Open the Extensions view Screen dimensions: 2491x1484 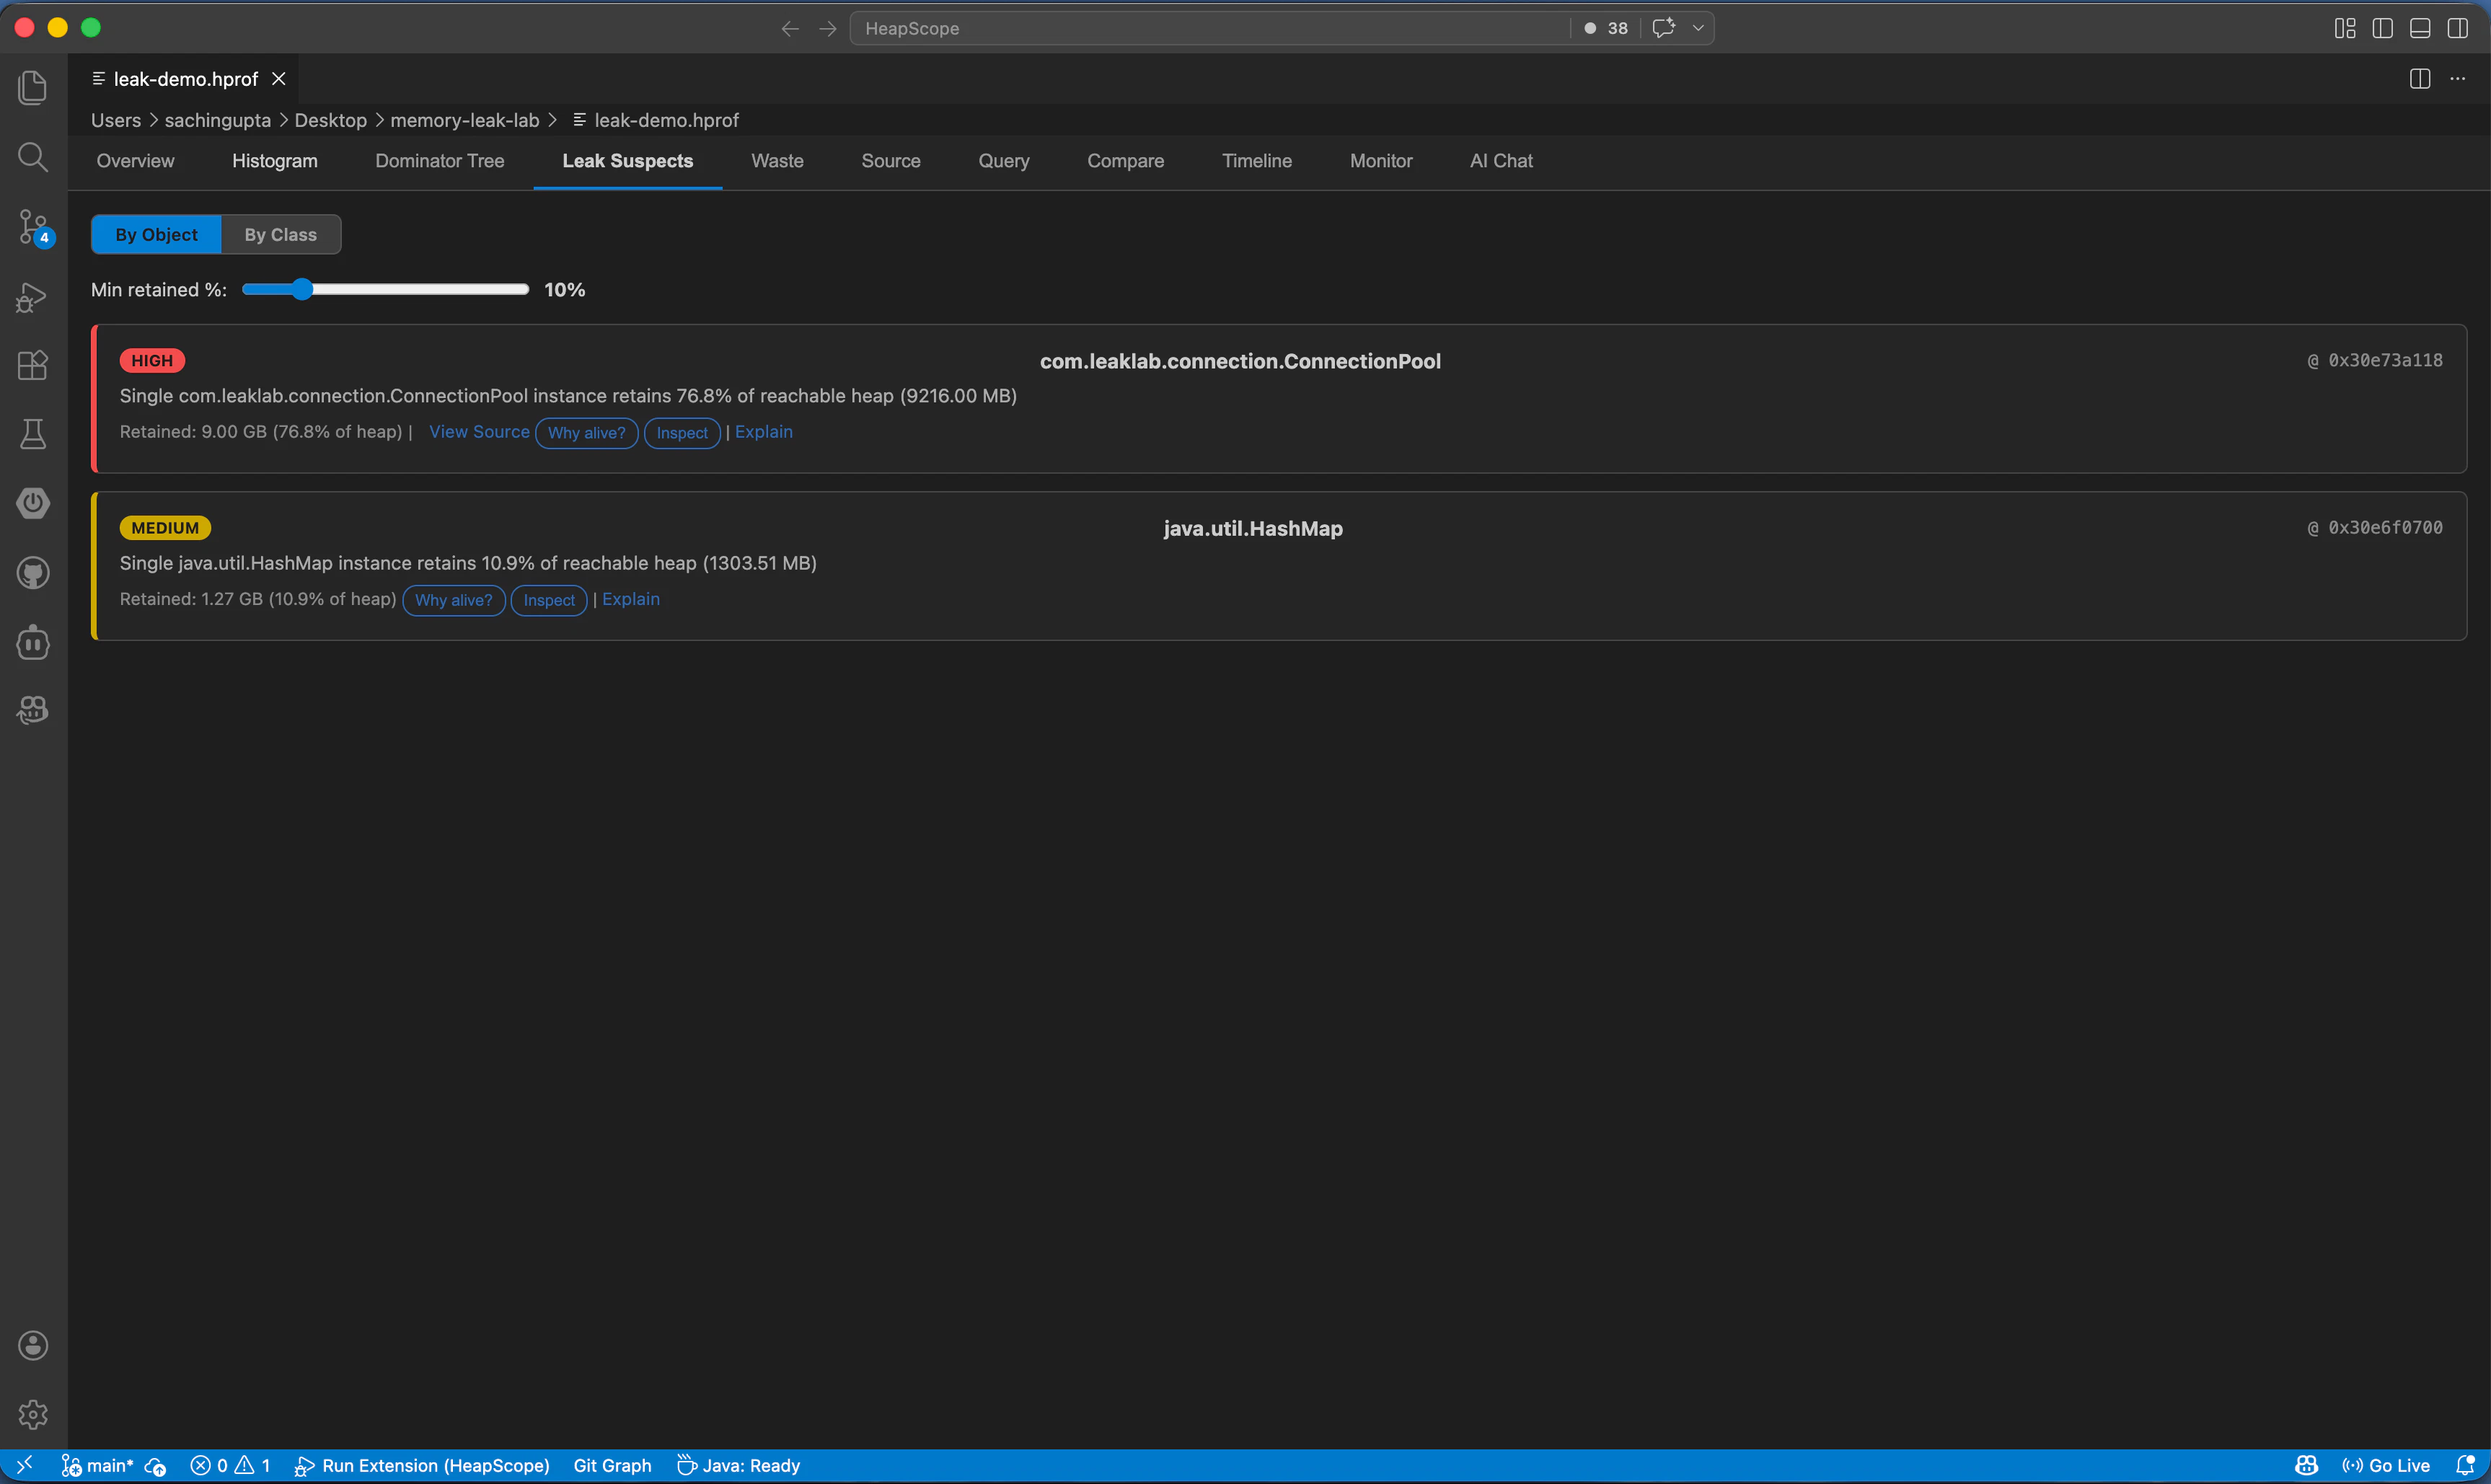[32, 365]
